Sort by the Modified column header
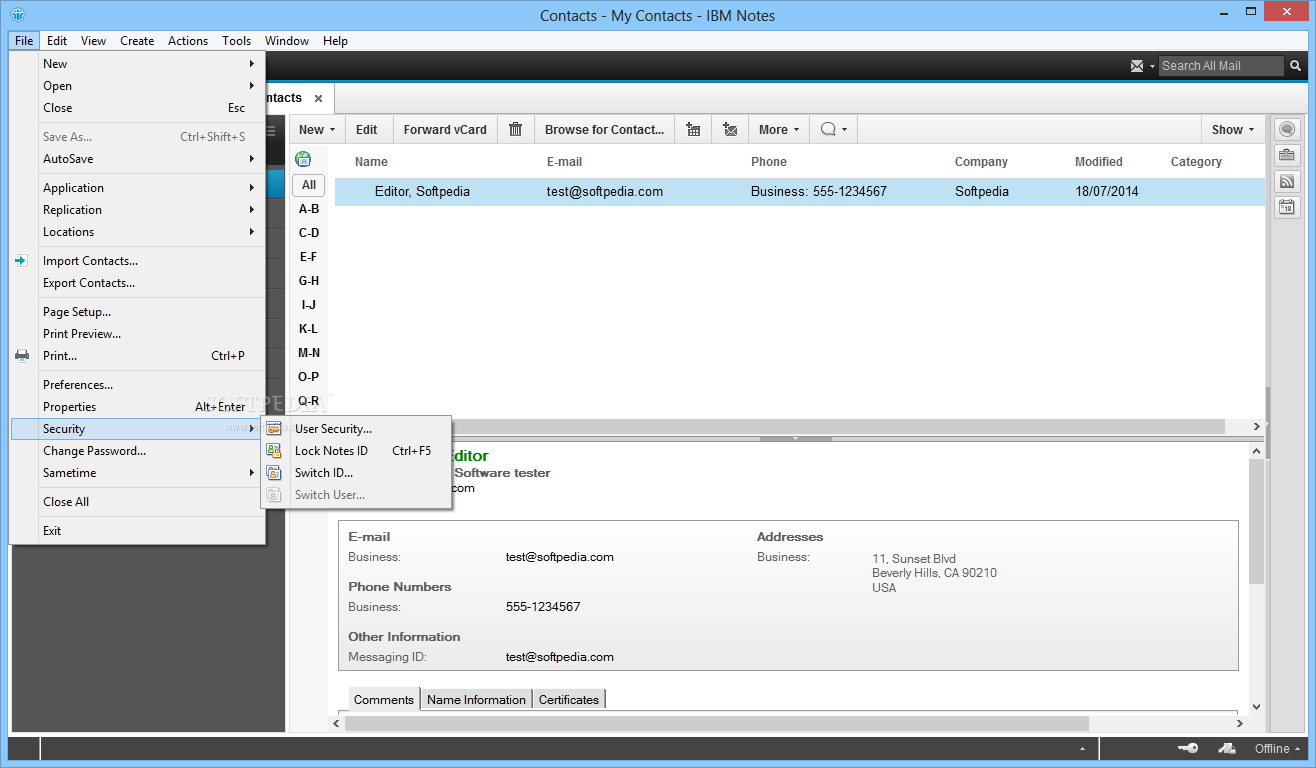The image size is (1316, 768). 1099,161
